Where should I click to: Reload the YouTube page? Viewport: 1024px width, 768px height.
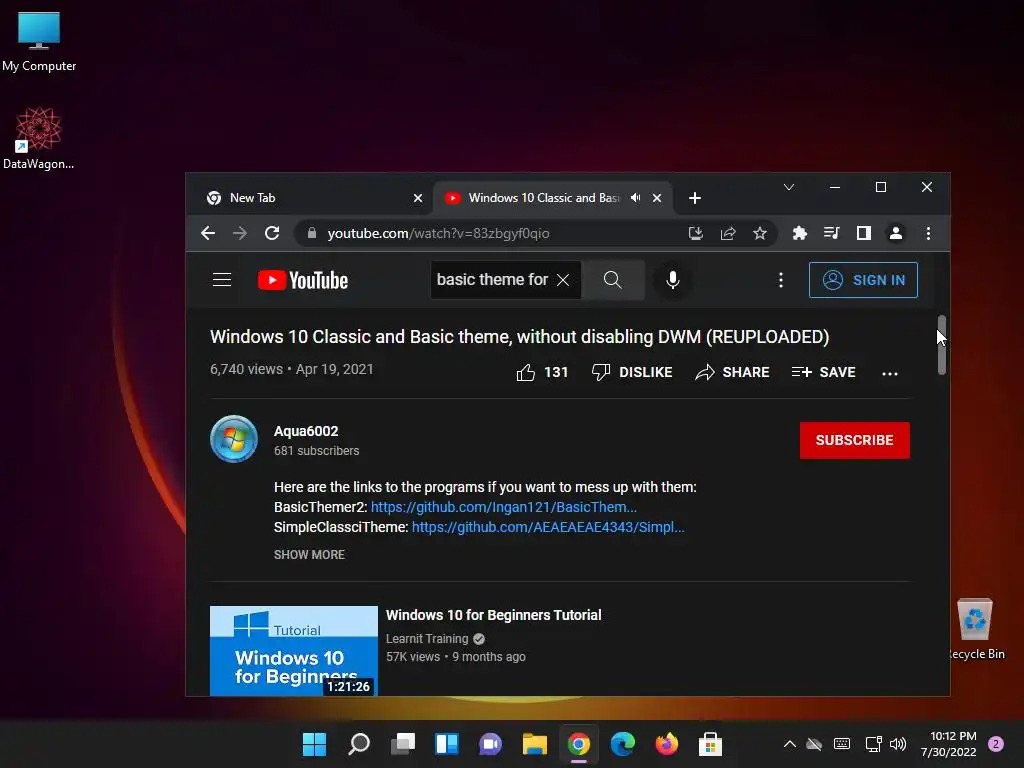pos(272,233)
